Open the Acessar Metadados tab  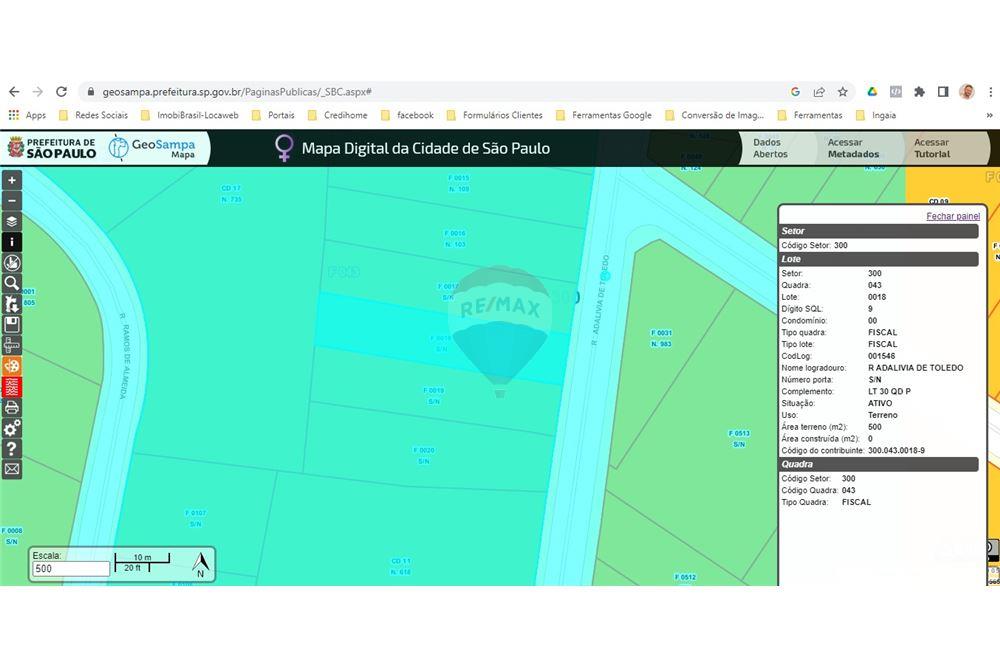[x=853, y=148]
